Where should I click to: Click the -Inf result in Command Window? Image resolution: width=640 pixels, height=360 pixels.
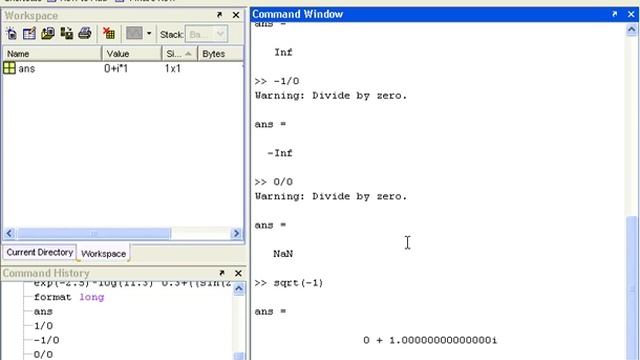[x=280, y=153]
